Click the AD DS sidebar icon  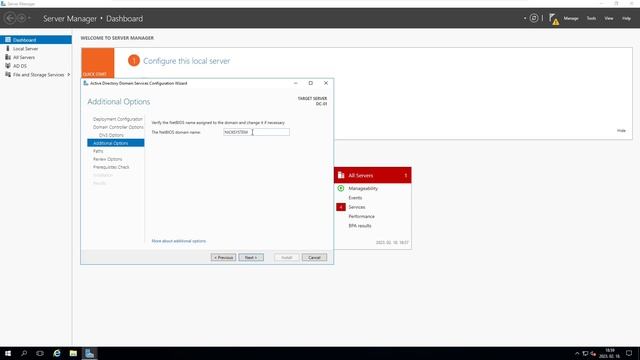(8, 66)
